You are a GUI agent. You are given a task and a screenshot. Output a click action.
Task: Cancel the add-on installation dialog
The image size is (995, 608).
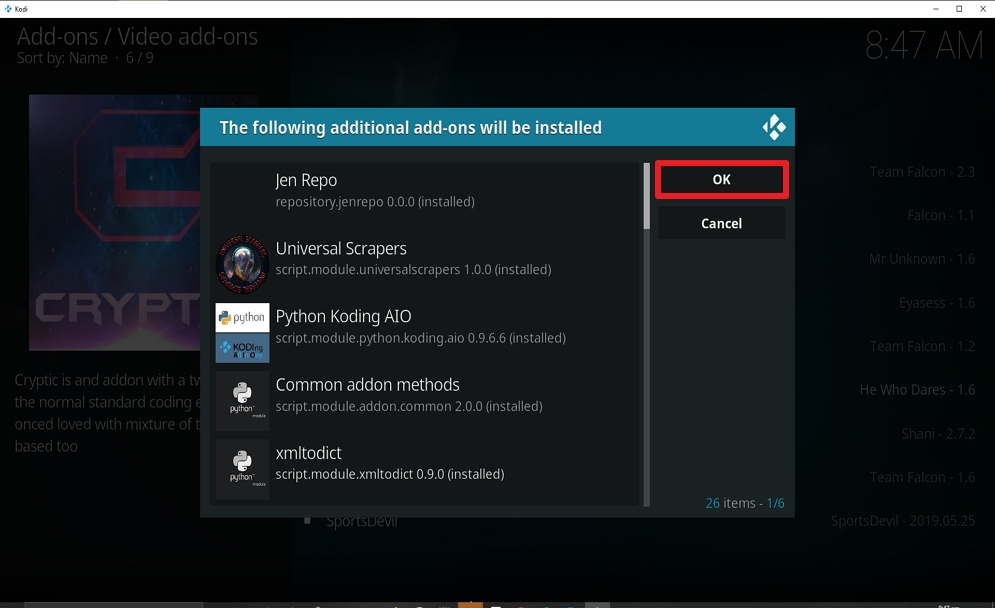tap(722, 223)
